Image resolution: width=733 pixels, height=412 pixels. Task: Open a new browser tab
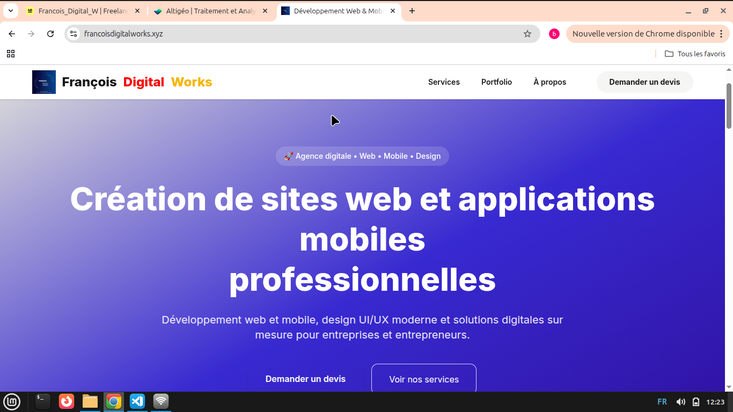[x=412, y=11]
